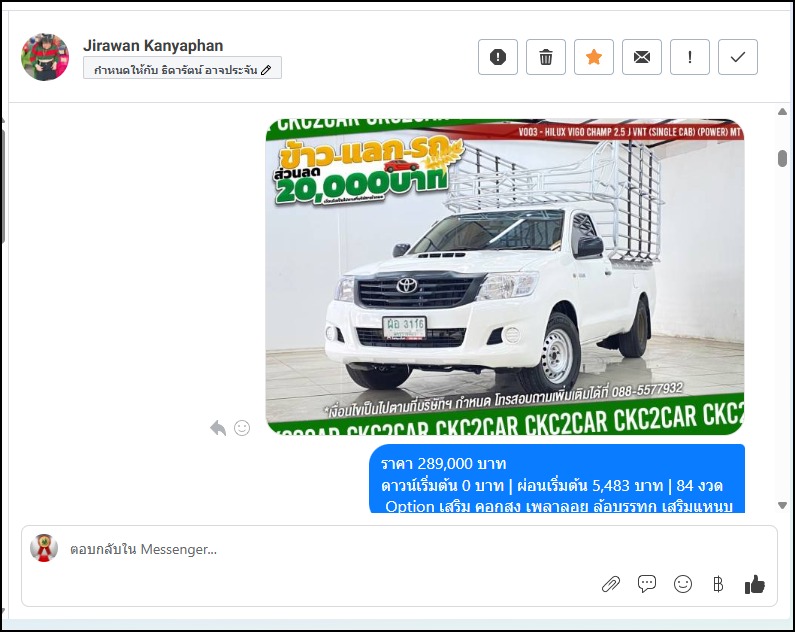Click the chat scrollbar thumb
Screen dimensions: 795x632
click(x=782, y=158)
